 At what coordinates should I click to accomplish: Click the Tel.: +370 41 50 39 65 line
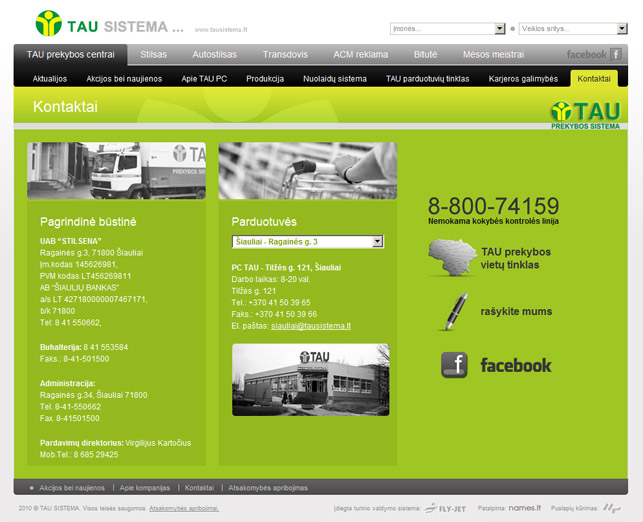(271, 303)
